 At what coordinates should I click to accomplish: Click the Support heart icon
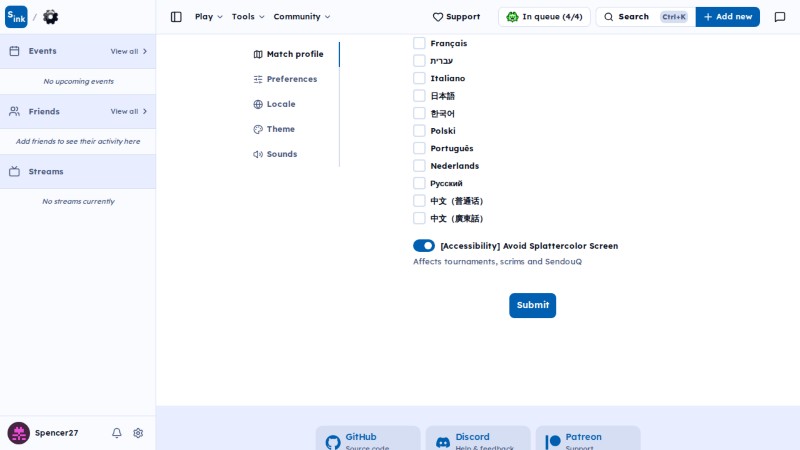438,17
